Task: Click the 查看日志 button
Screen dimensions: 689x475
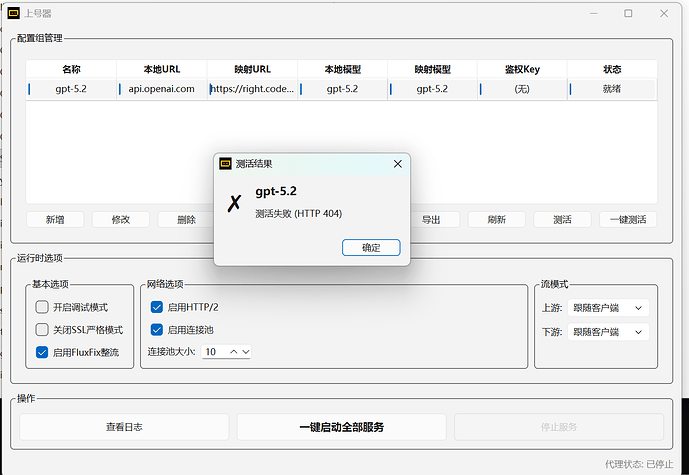Action: (124, 427)
